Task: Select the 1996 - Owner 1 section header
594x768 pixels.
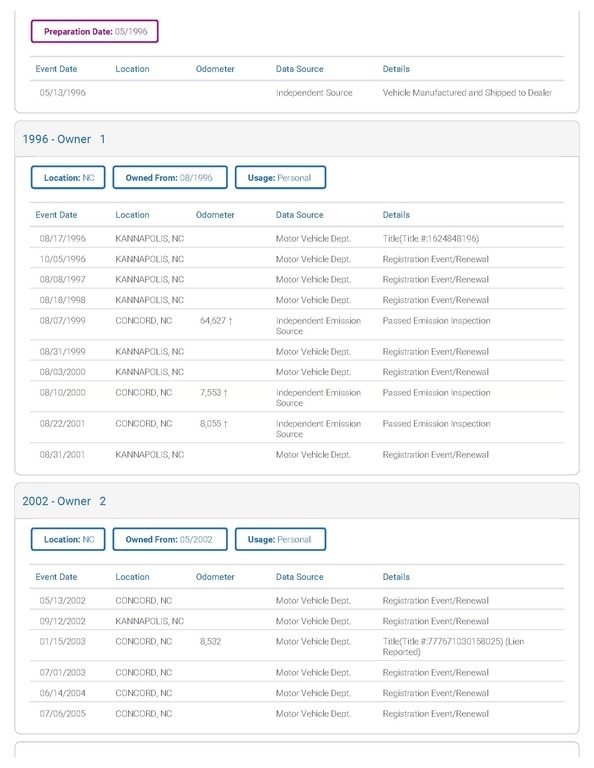Action: point(297,139)
